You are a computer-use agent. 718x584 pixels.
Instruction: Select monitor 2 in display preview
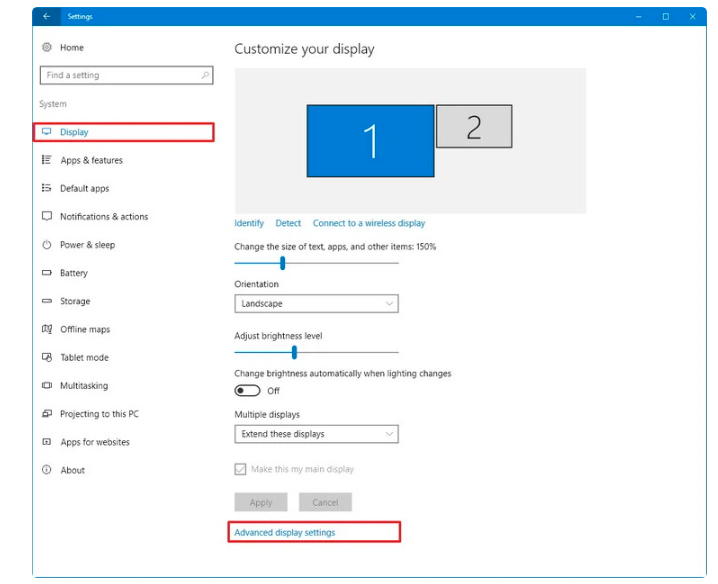pyautogui.click(x=474, y=127)
